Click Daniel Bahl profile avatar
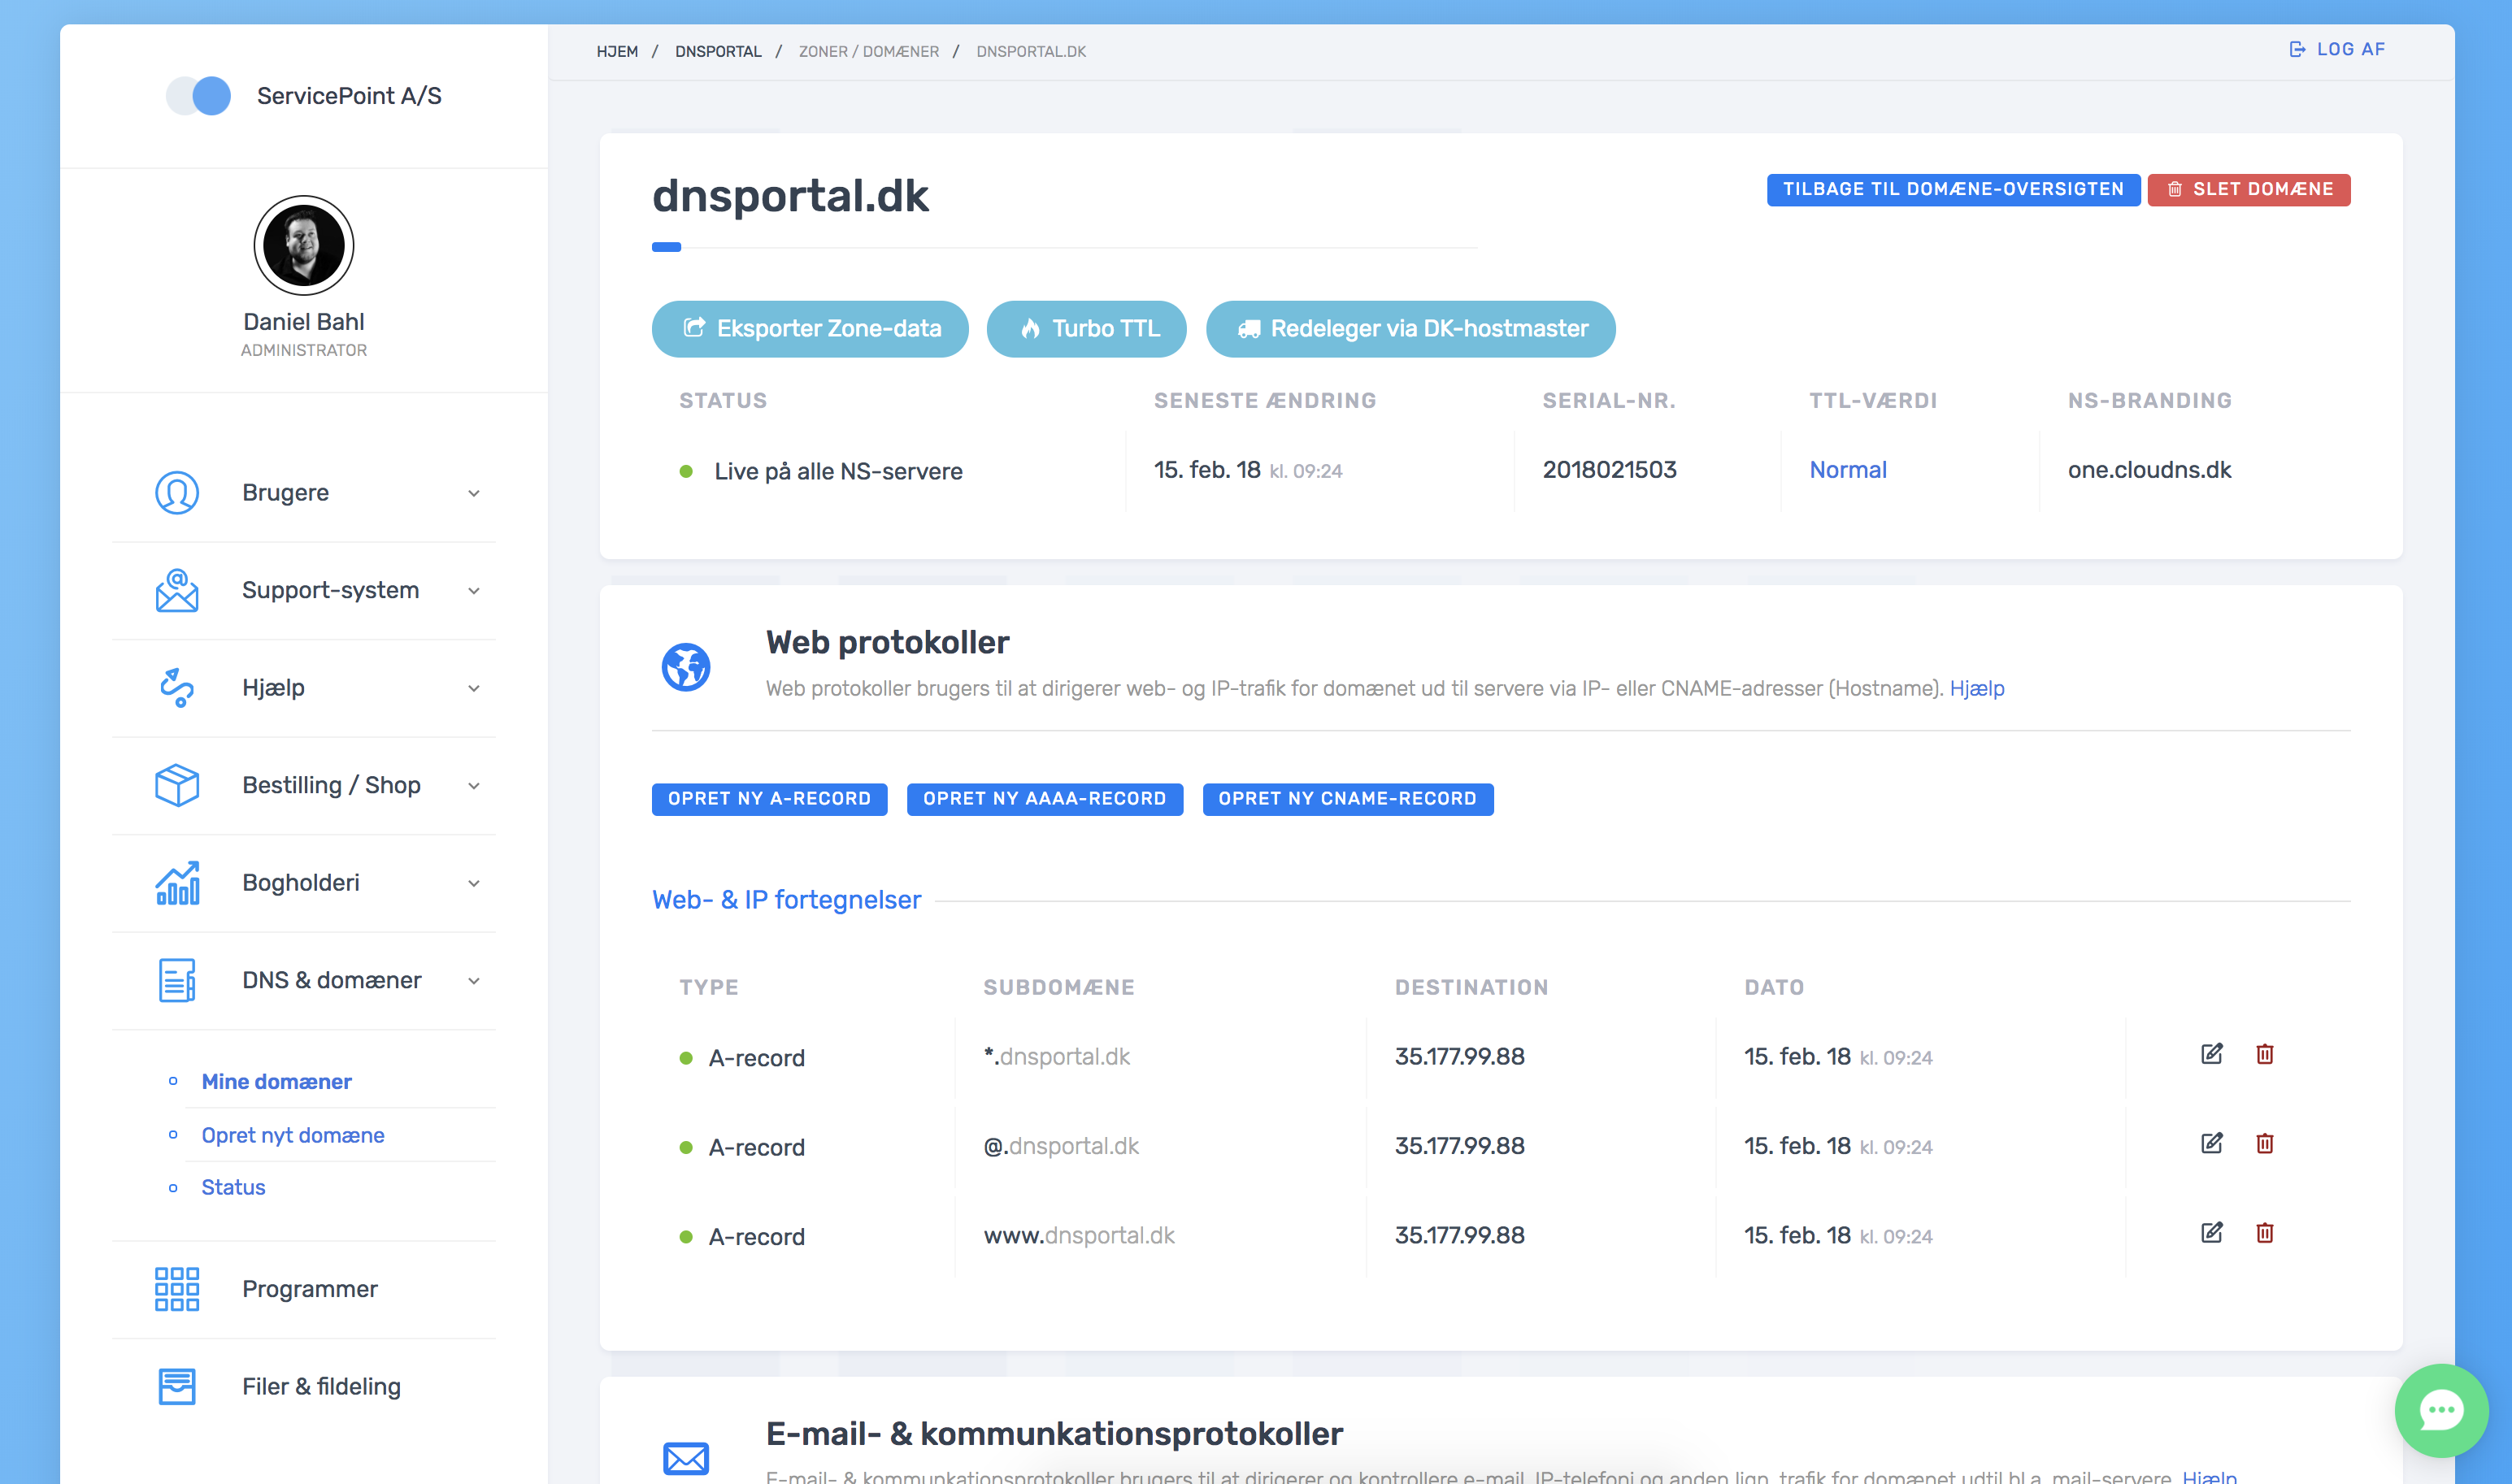Viewport: 2512px width, 1484px height. [x=303, y=245]
